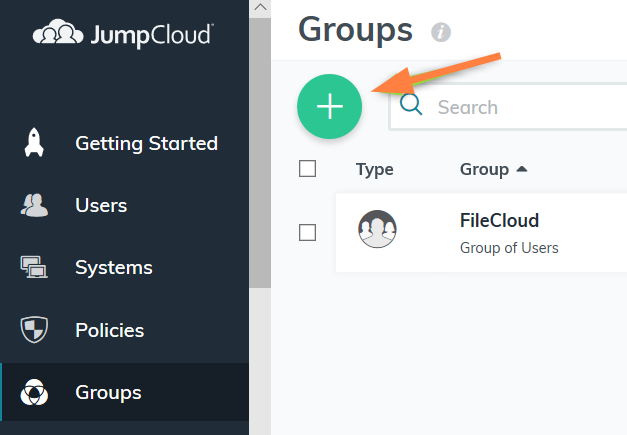Open the Getting Started menu item
627x435 pixels.
(x=146, y=143)
